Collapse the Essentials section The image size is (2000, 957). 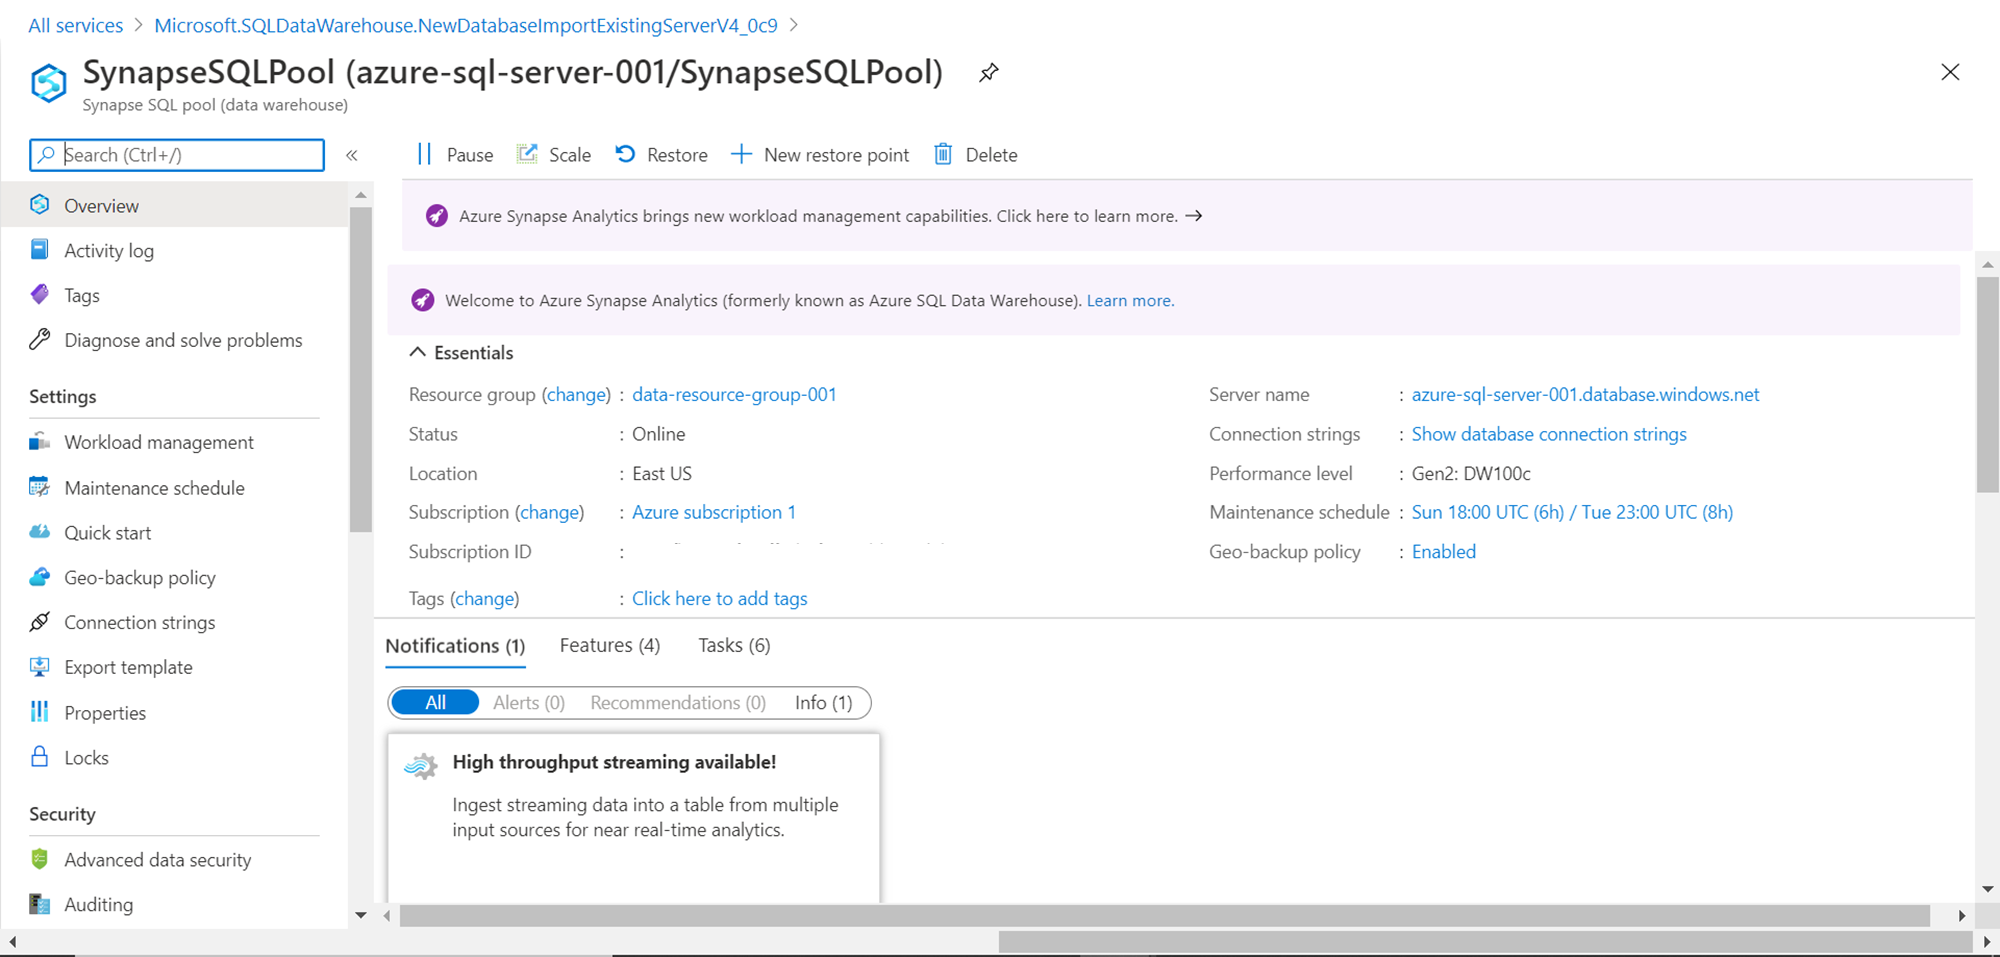point(418,353)
